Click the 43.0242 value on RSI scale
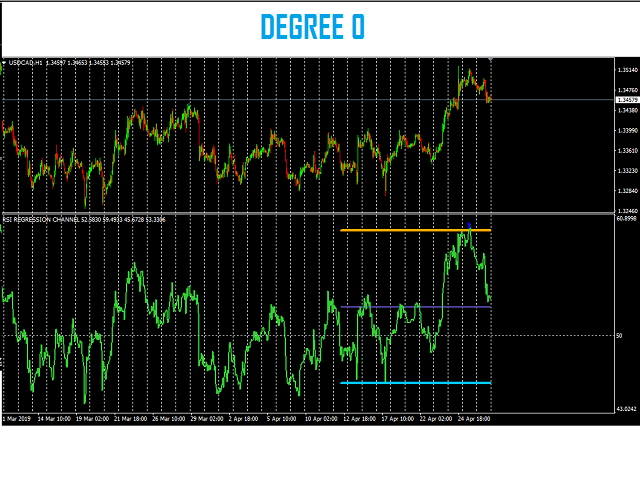 pyautogui.click(x=627, y=409)
